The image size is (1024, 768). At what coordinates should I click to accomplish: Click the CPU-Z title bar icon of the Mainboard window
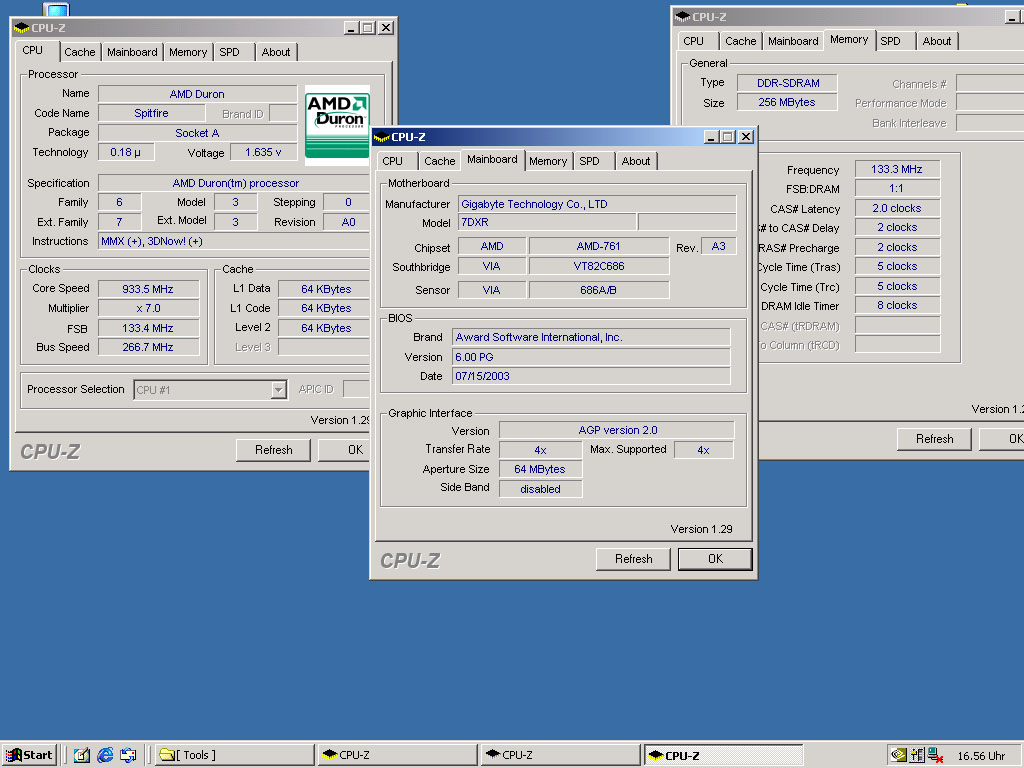[382, 137]
